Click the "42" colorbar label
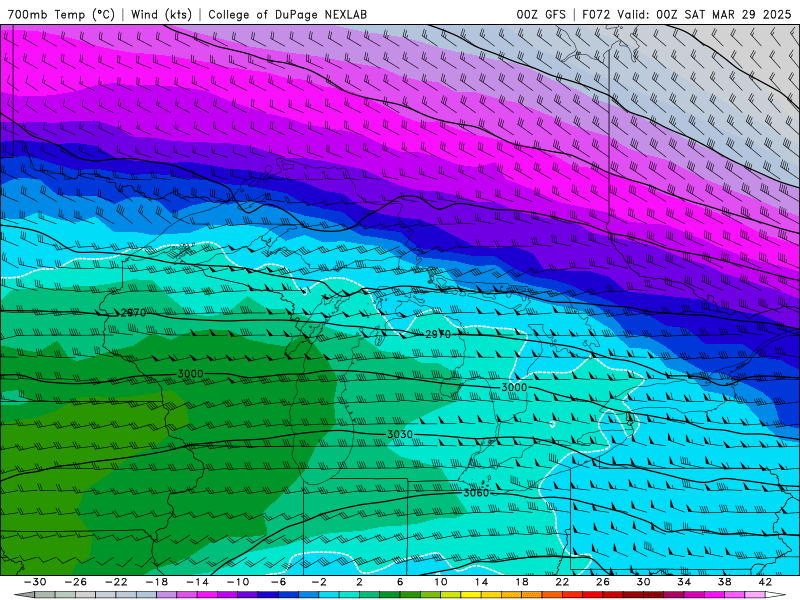800x600 pixels. pyautogui.click(x=765, y=582)
